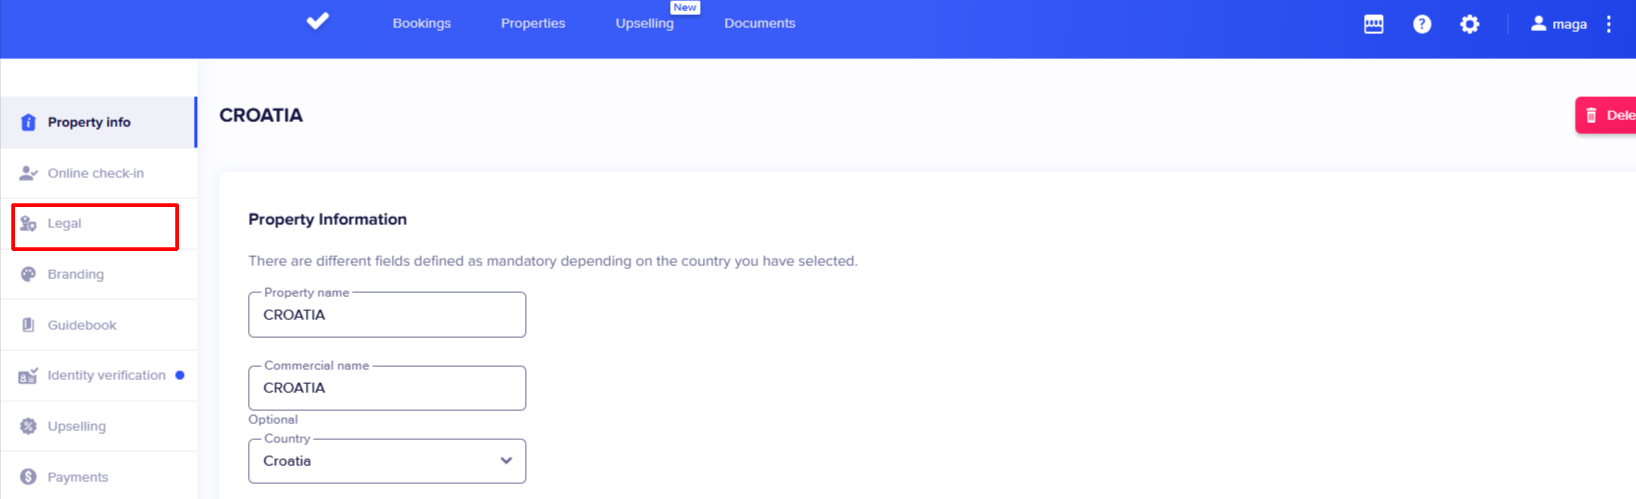Select Legal in the sidebar

[65, 224]
